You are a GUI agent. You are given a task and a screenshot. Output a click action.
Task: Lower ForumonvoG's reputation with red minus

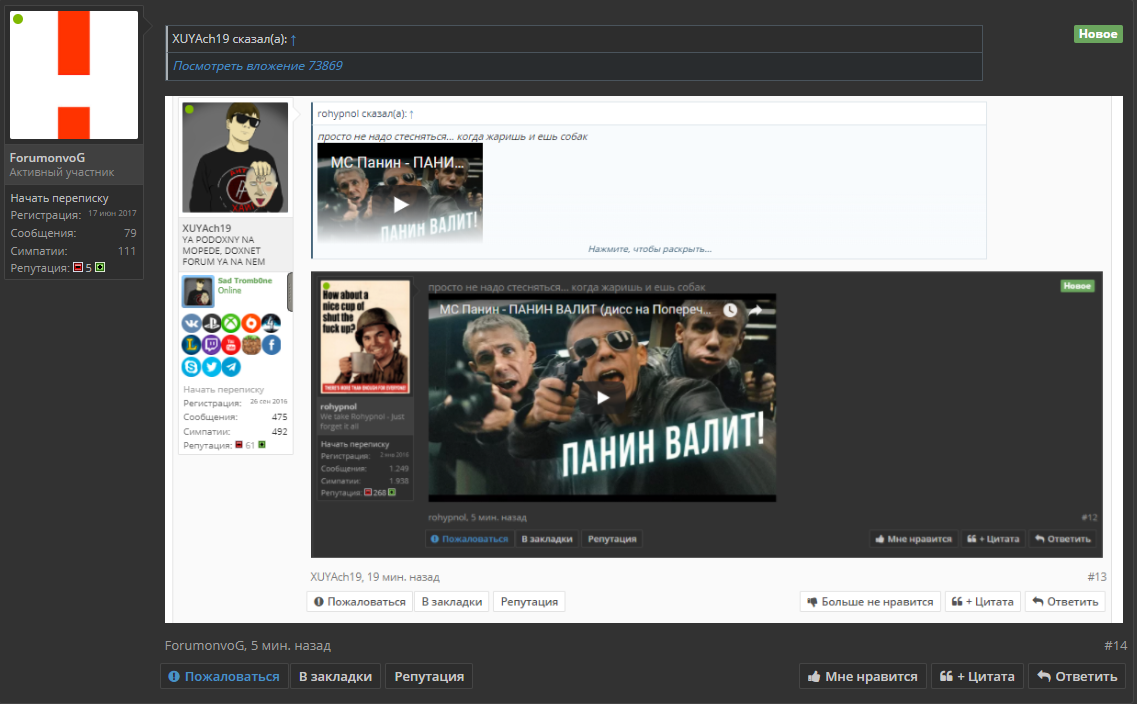[x=78, y=268]
